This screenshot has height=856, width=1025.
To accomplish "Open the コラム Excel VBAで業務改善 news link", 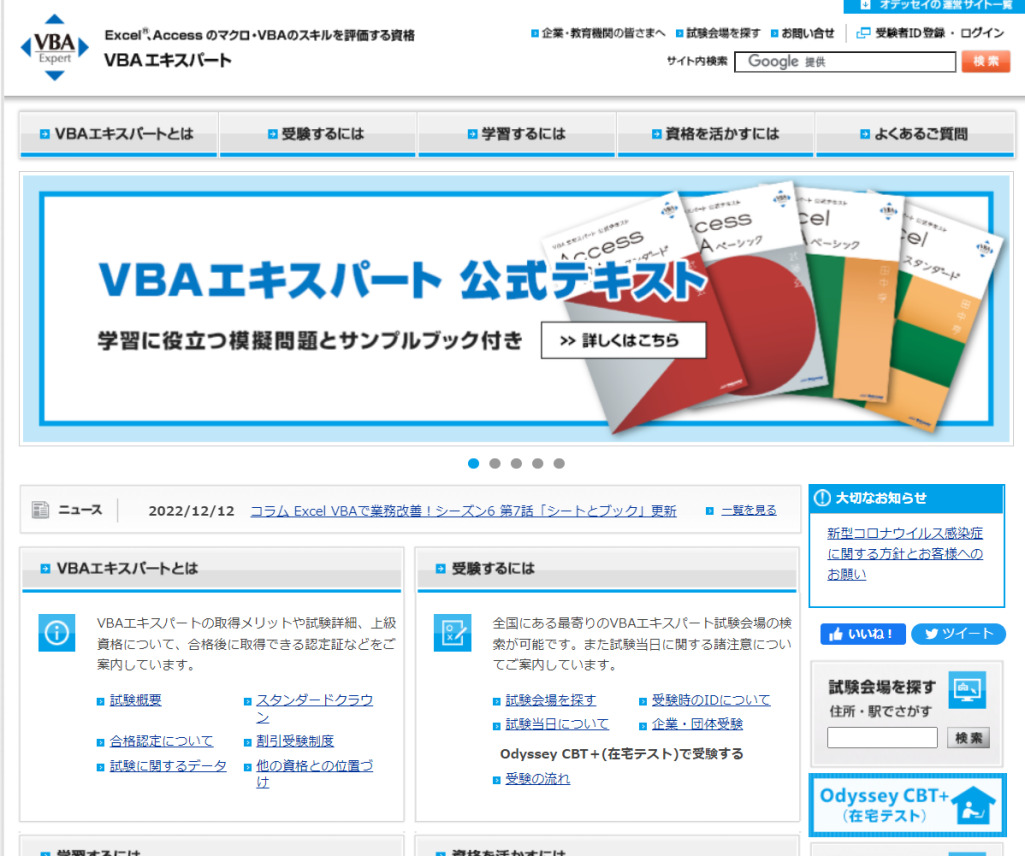I will 463,511.
